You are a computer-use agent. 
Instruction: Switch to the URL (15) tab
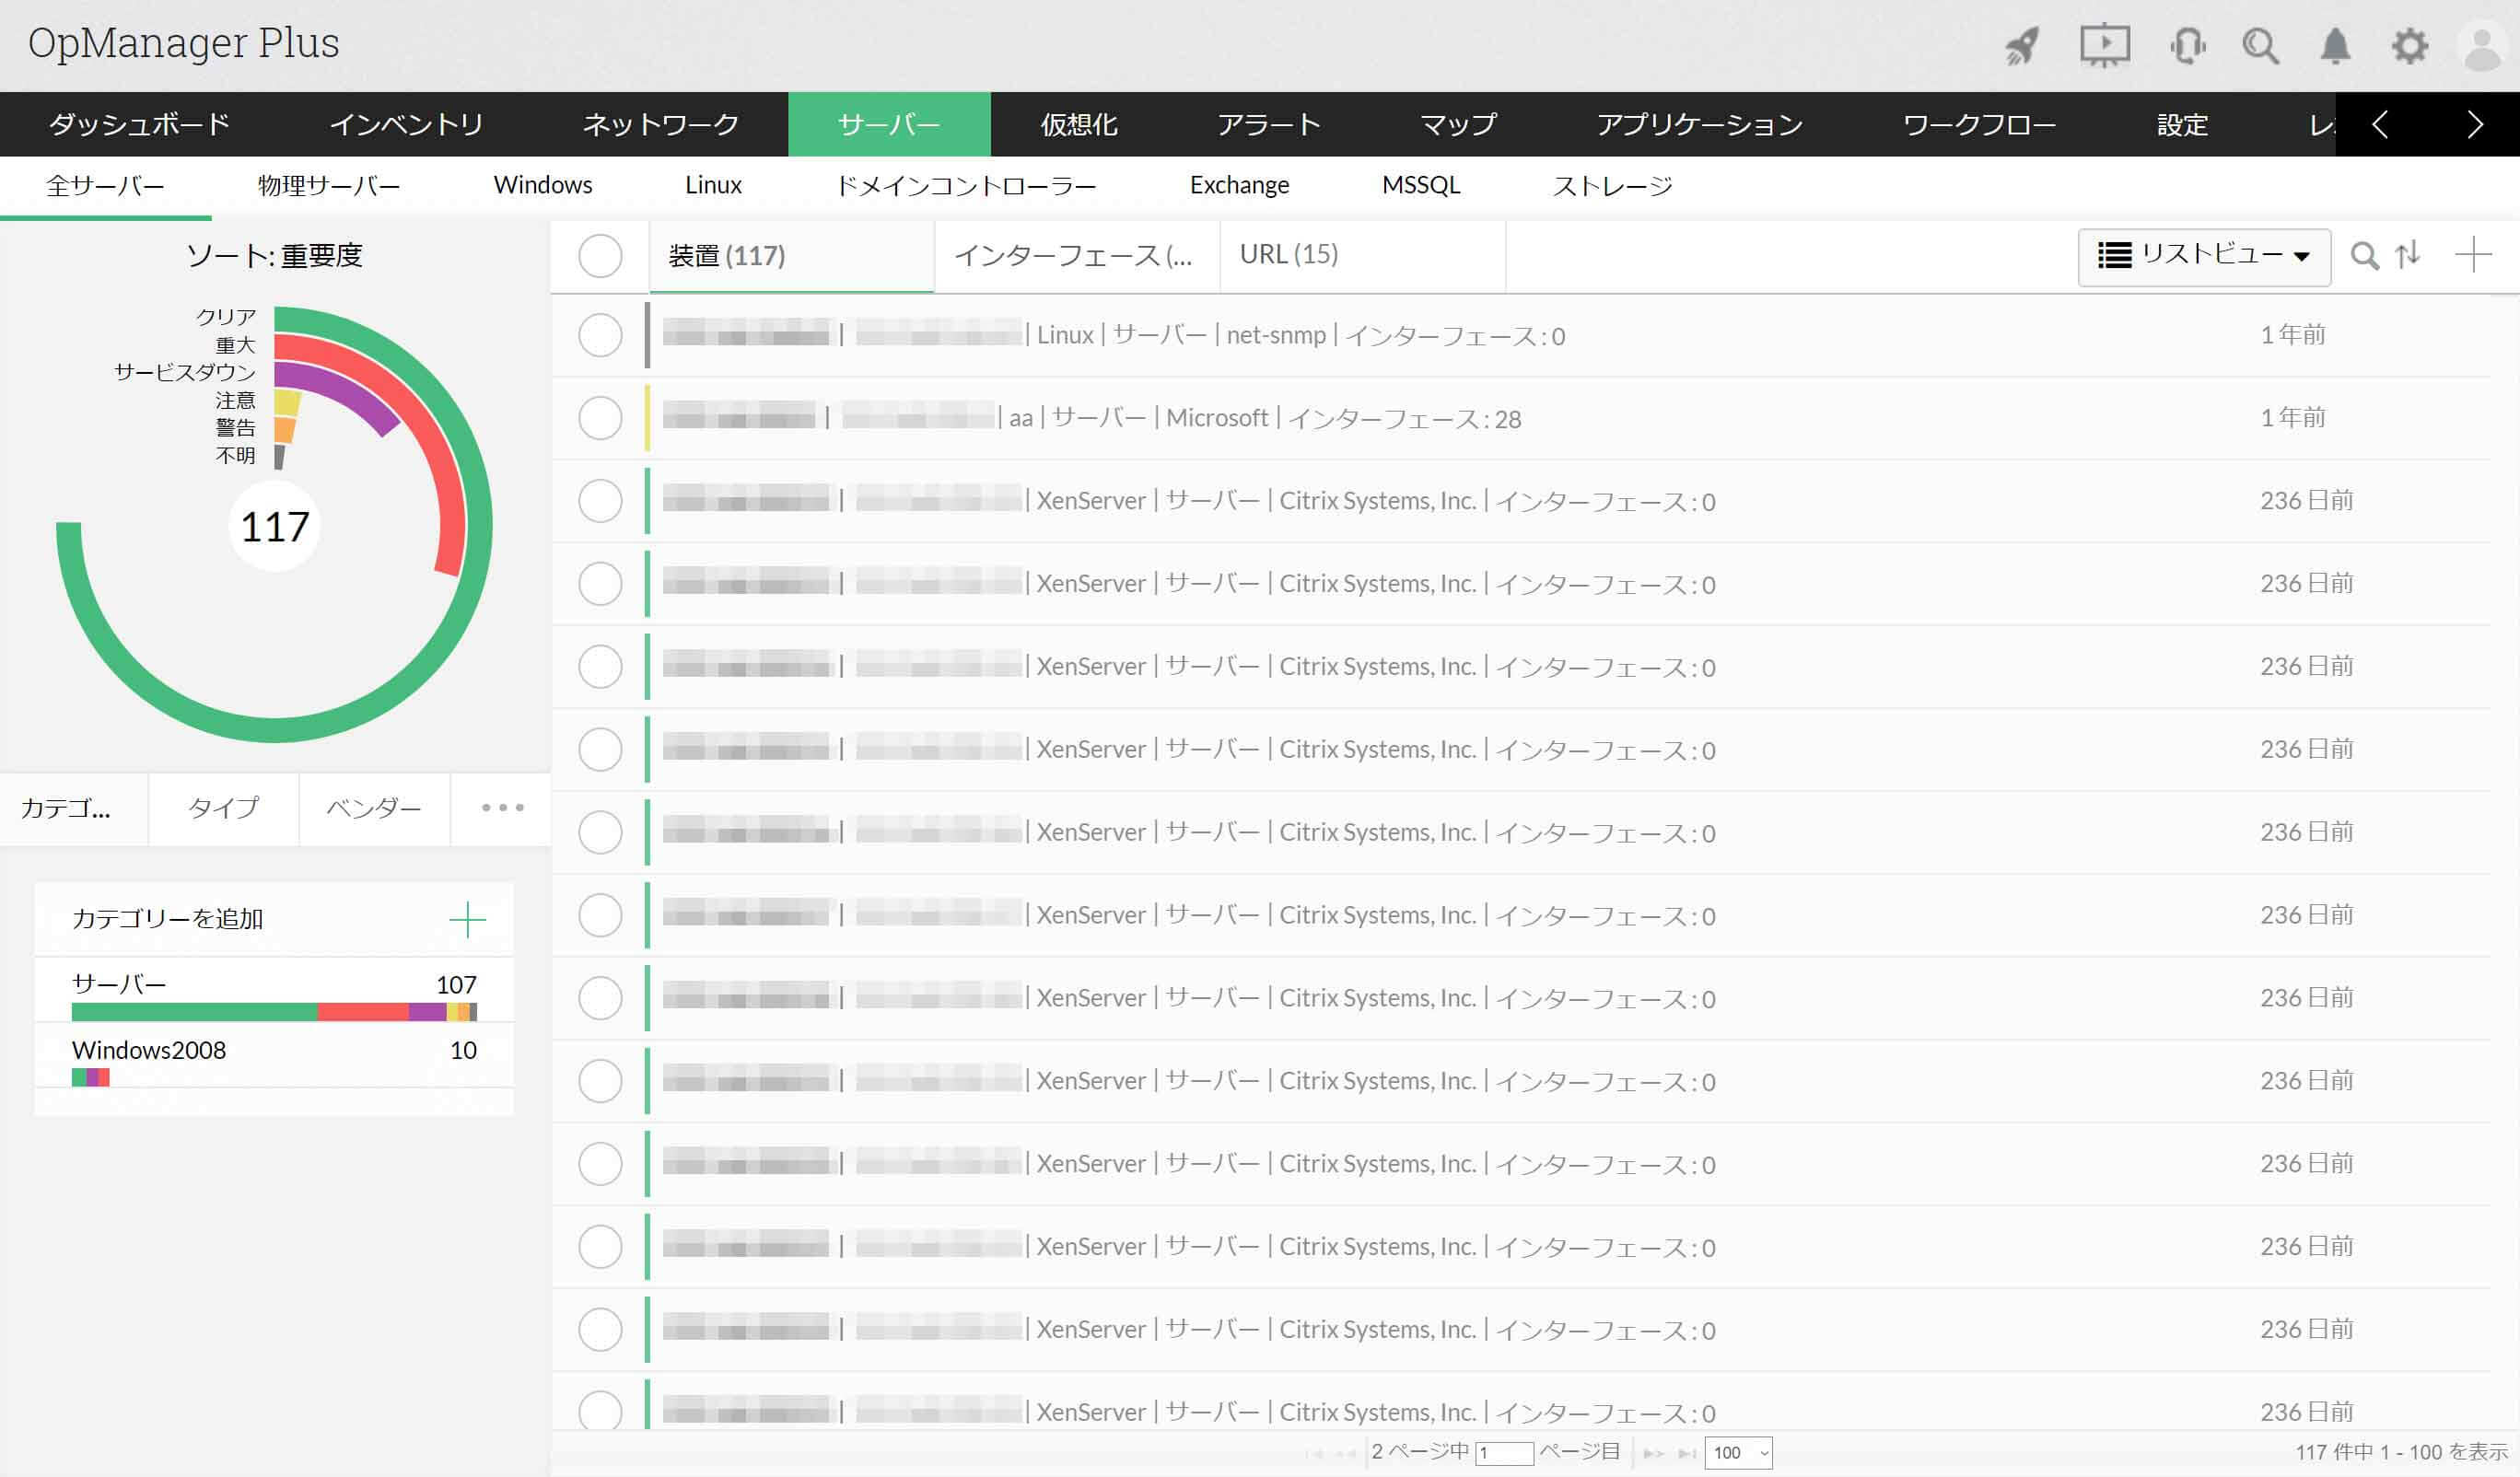(x=1288, y=255)
